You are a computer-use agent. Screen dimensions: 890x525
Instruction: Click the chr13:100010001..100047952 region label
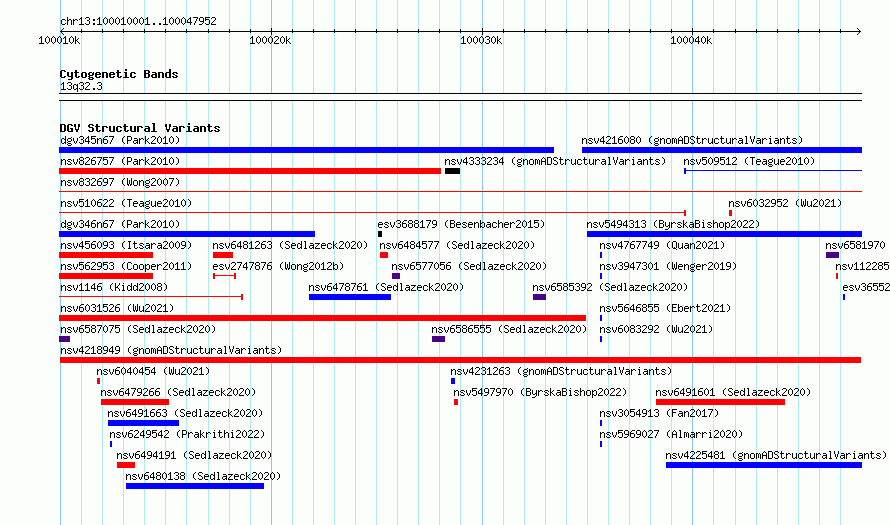pos(138,22)
